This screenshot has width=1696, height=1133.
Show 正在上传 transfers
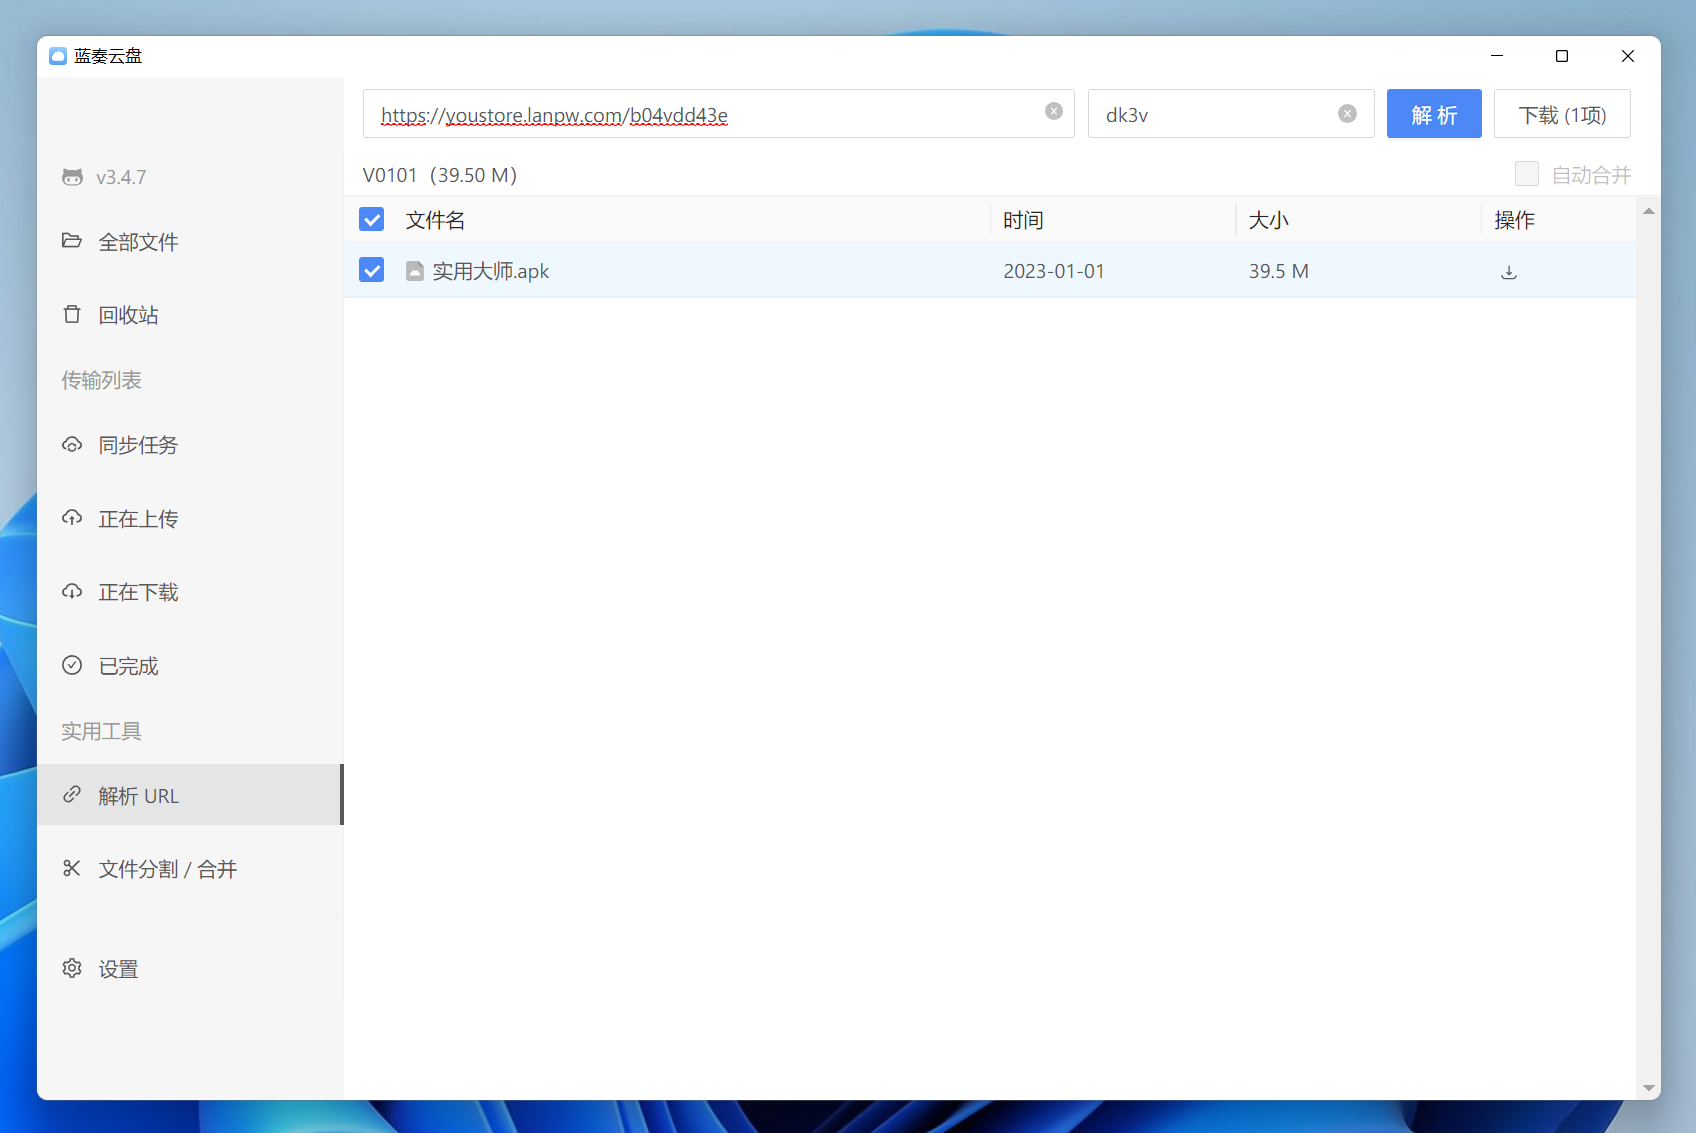(190, 519)
